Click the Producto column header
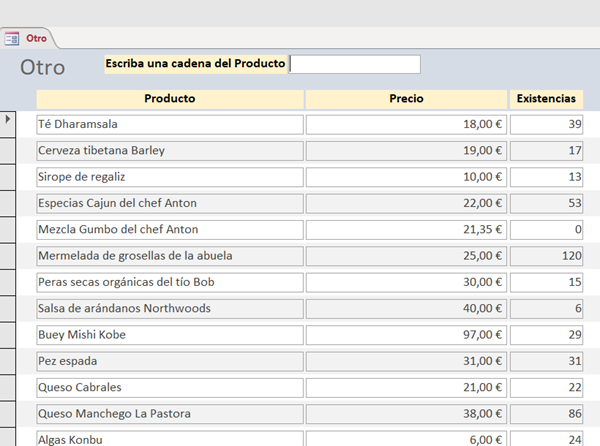Viewport: 600px width, 446px height. click(170, 99)
